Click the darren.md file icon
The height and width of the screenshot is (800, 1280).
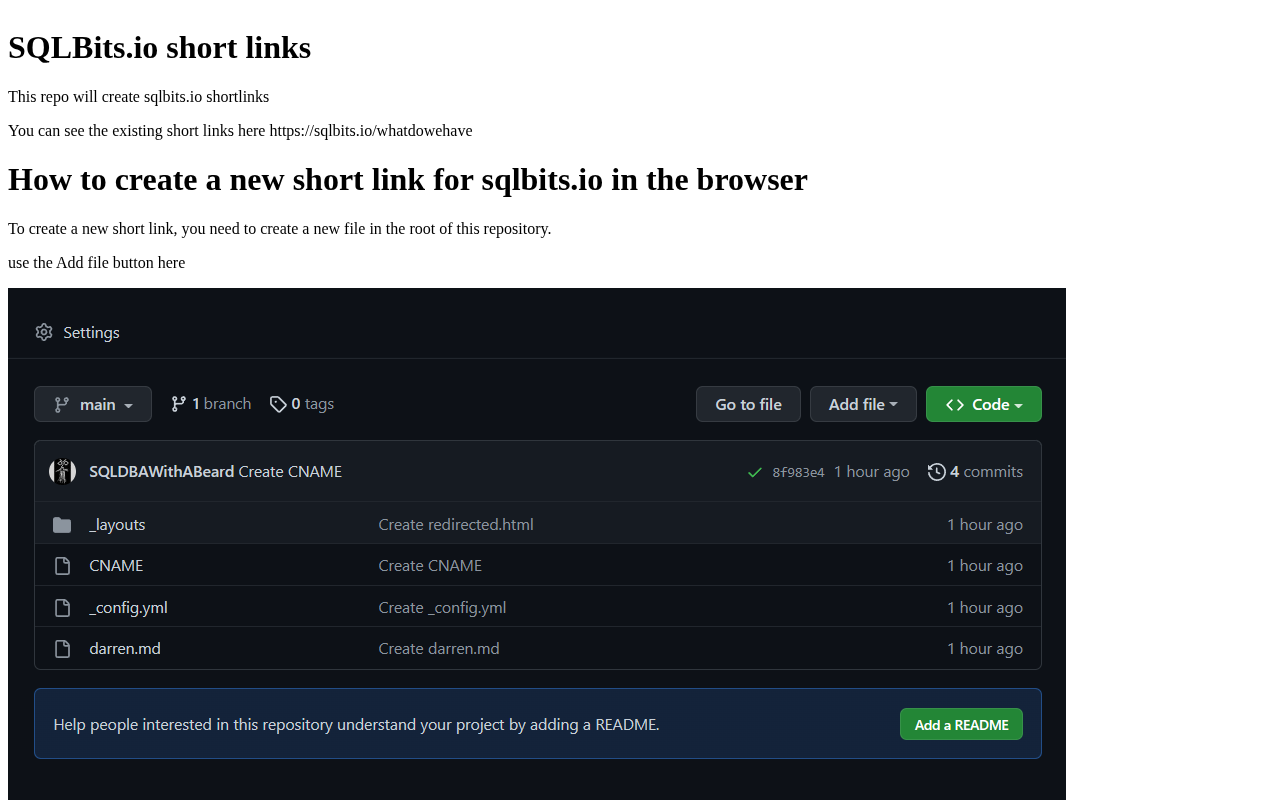[x=62, y=649]
